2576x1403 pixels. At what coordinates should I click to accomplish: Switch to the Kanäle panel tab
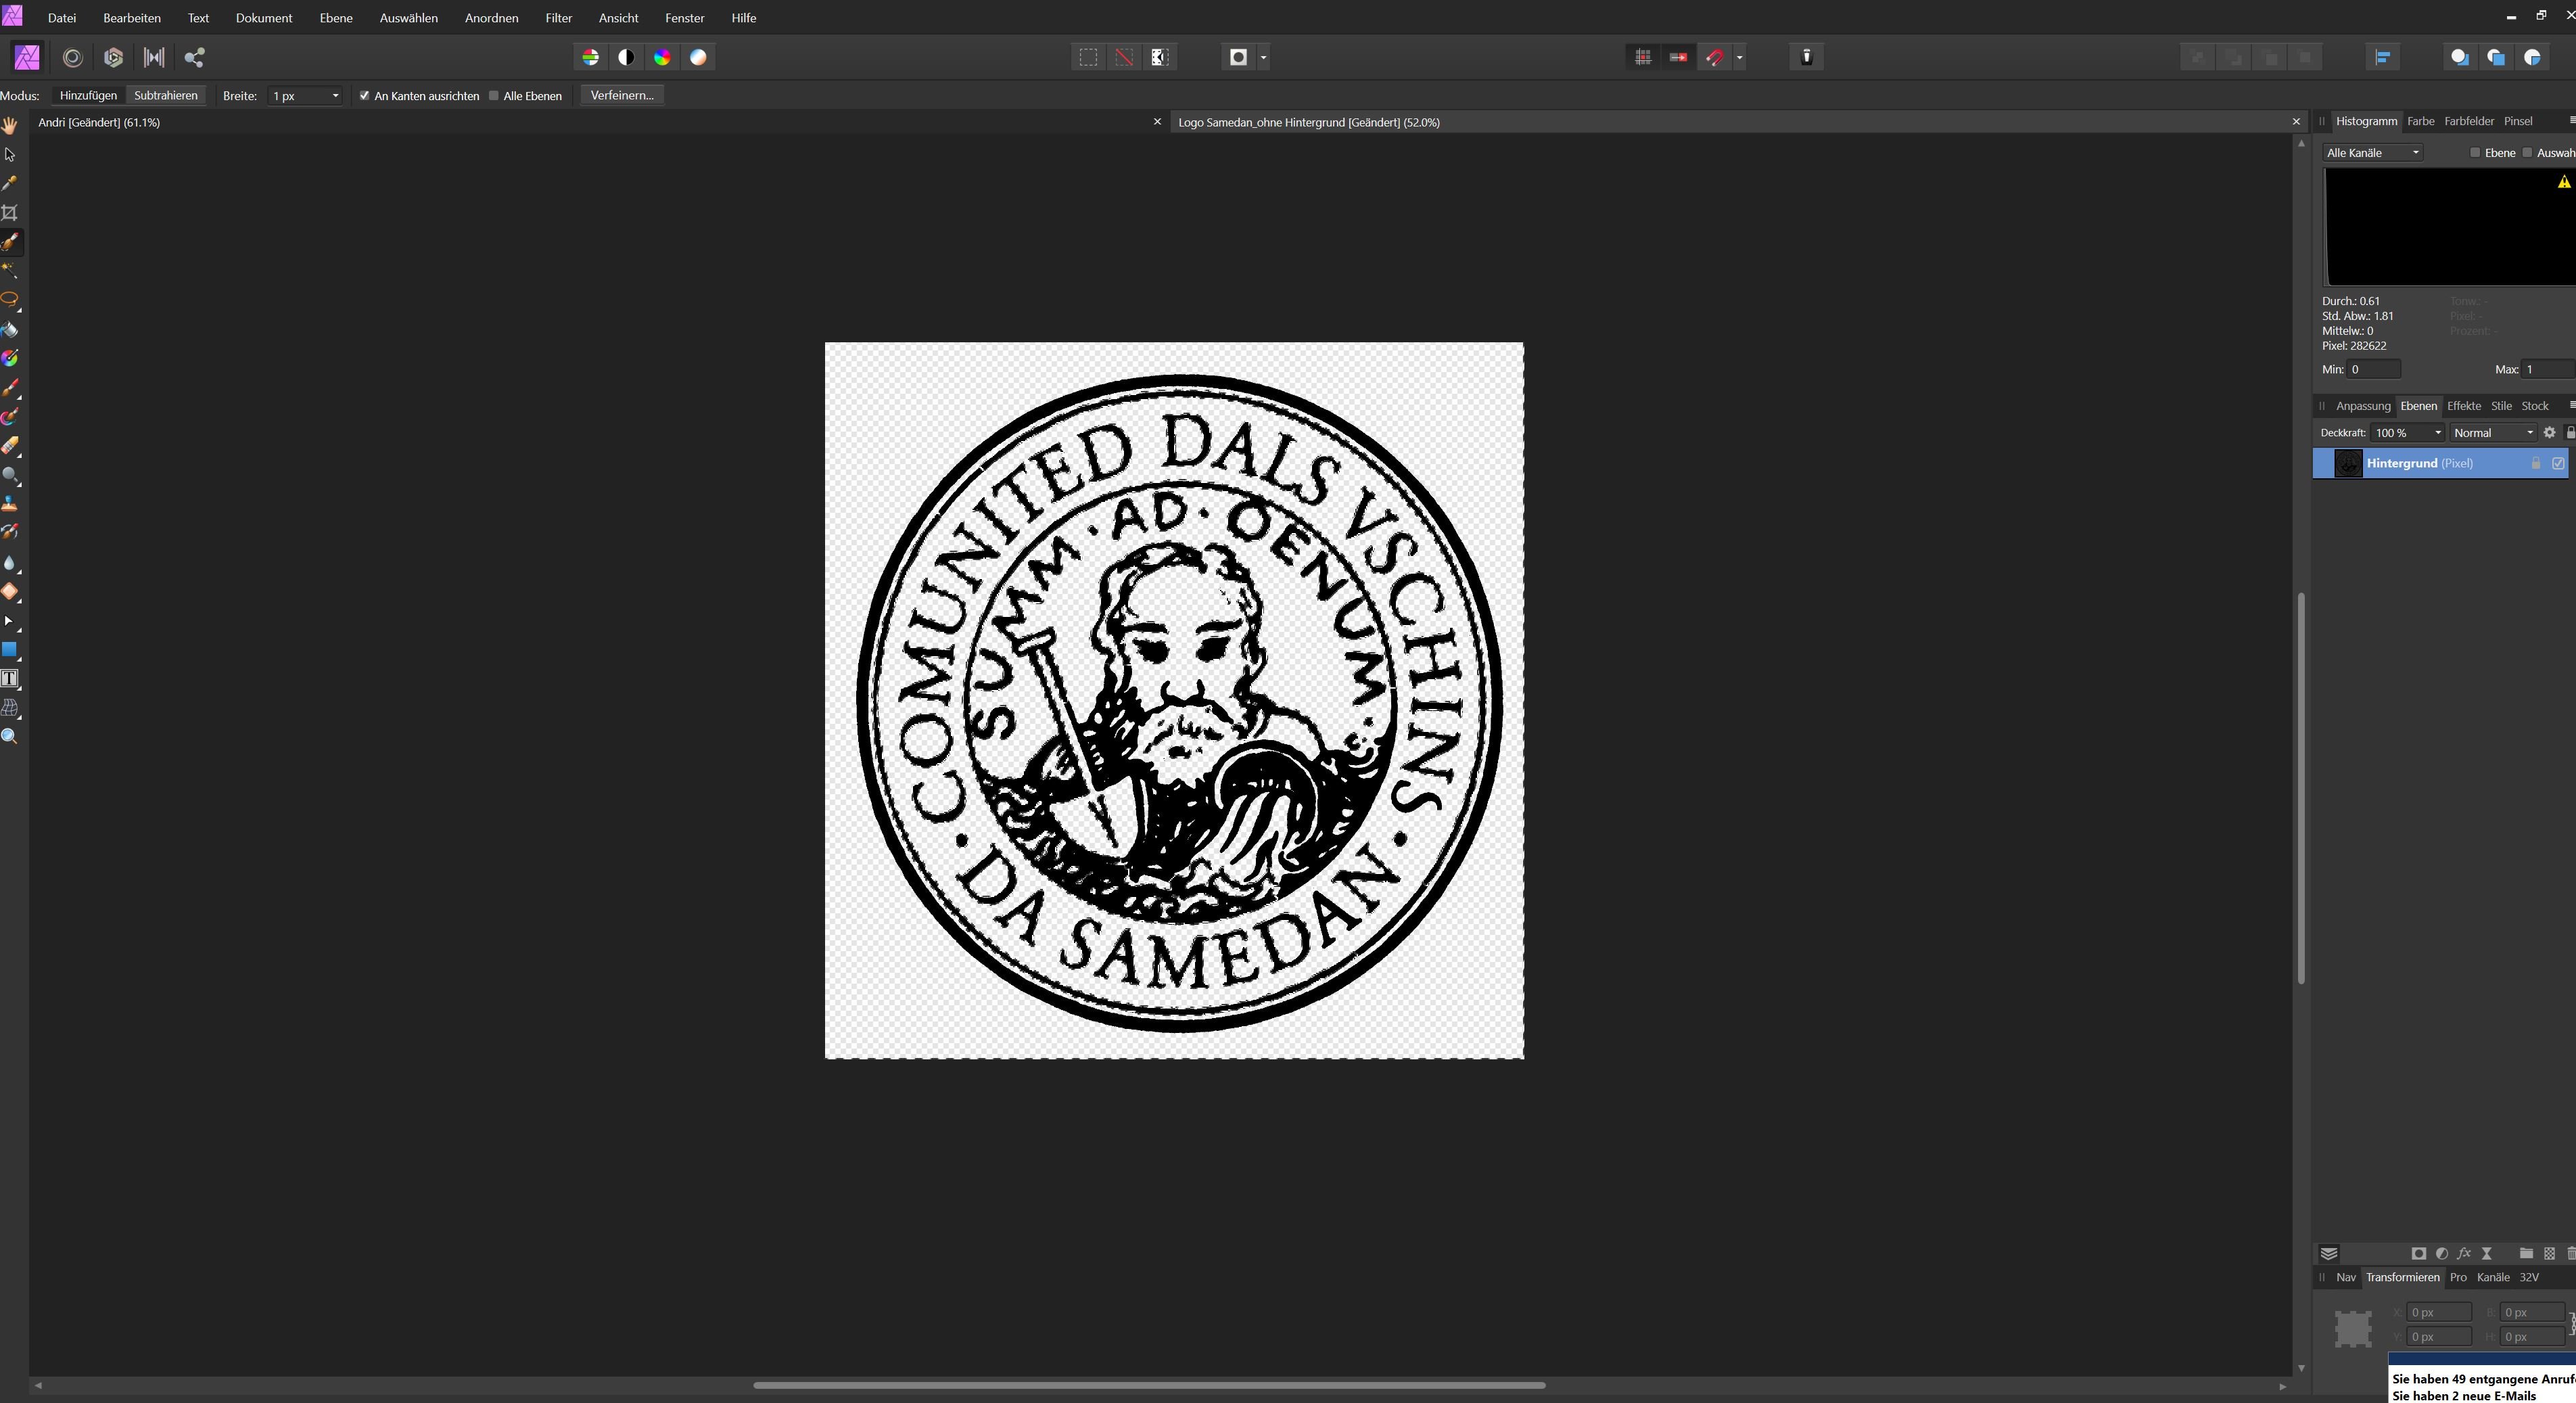tap(2493, 1277)
